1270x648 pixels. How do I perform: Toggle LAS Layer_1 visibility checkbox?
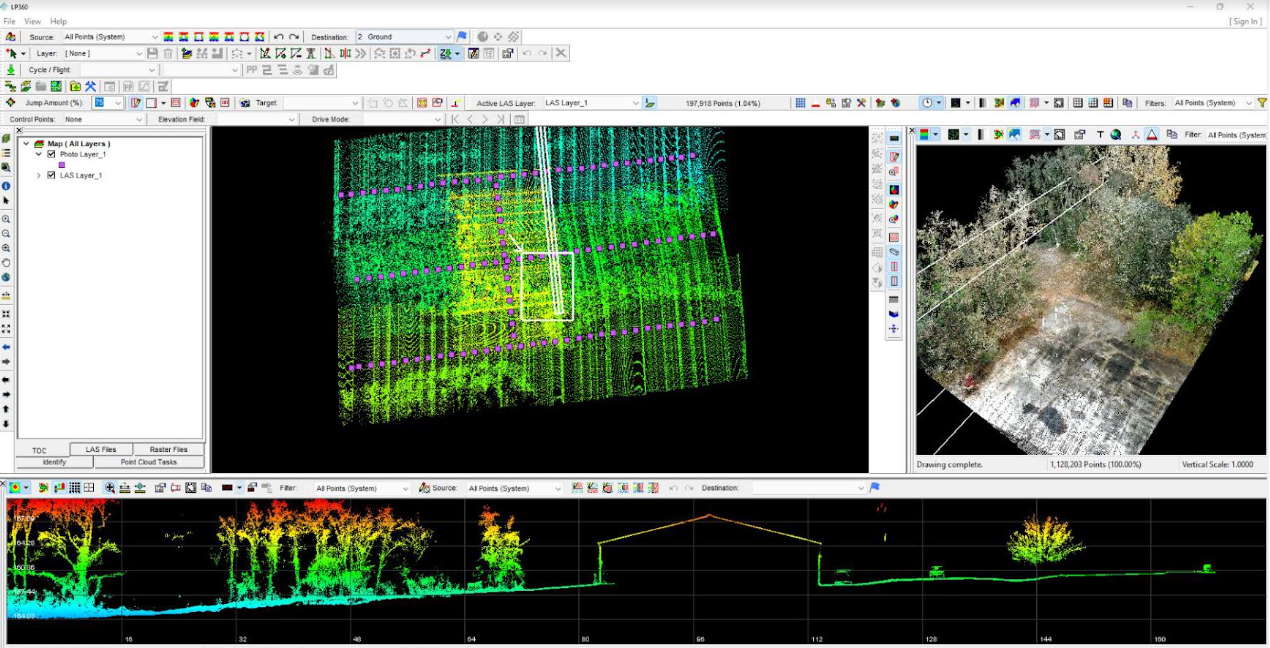51,175
